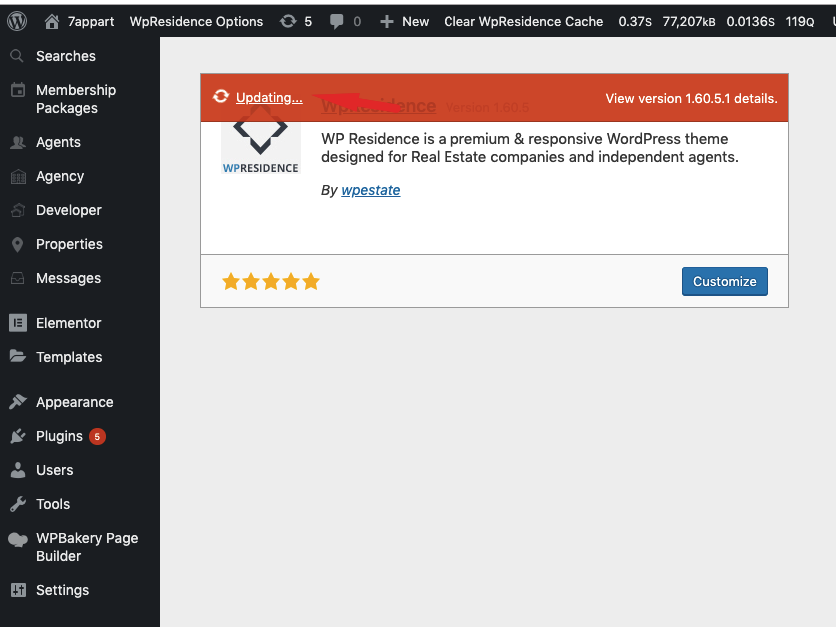Click the WPBakery Page Builder cloud icon
836x627 pixels.
[x=18, y=540]
